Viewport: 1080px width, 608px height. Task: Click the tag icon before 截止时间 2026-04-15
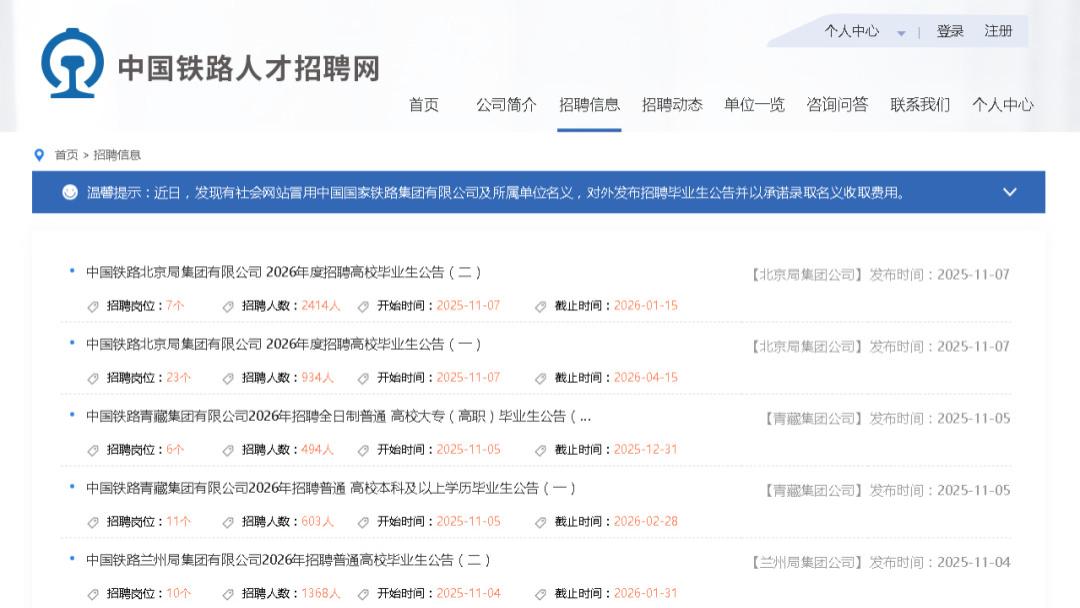(x=539, y=377)
